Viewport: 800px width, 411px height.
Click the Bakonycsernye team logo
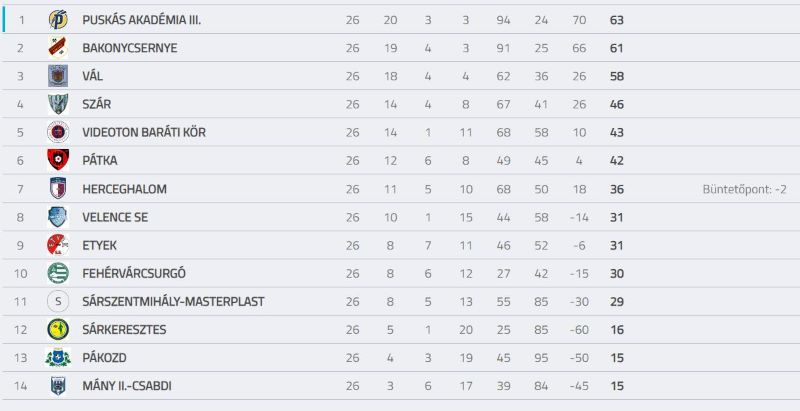tap(58, 48)
